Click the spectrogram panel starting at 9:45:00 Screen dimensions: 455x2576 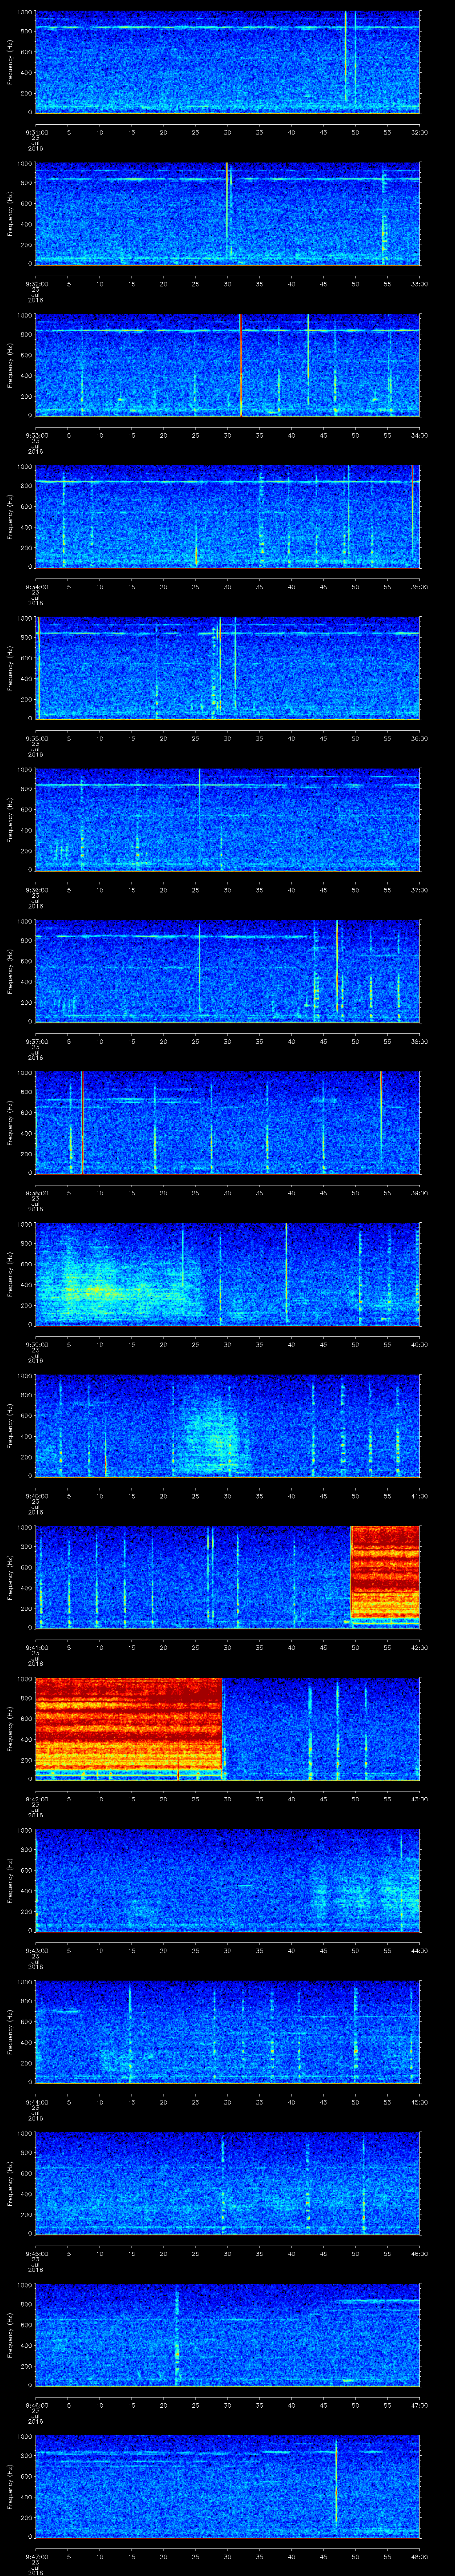click(x=227, y=2183)
